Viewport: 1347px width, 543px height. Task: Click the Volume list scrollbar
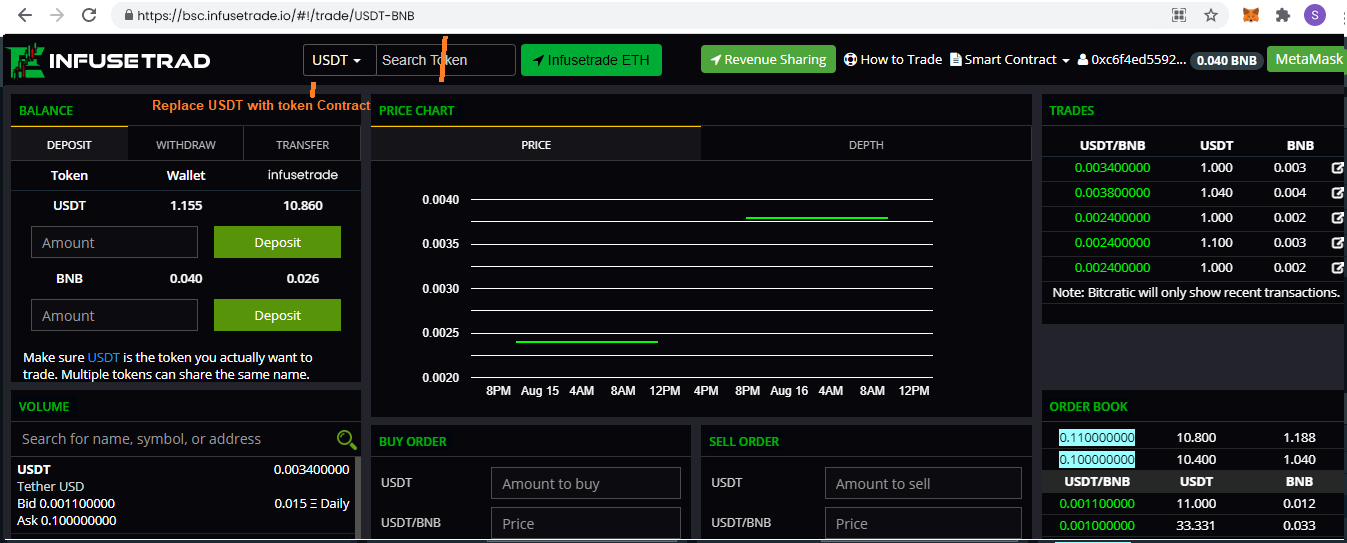358,497
